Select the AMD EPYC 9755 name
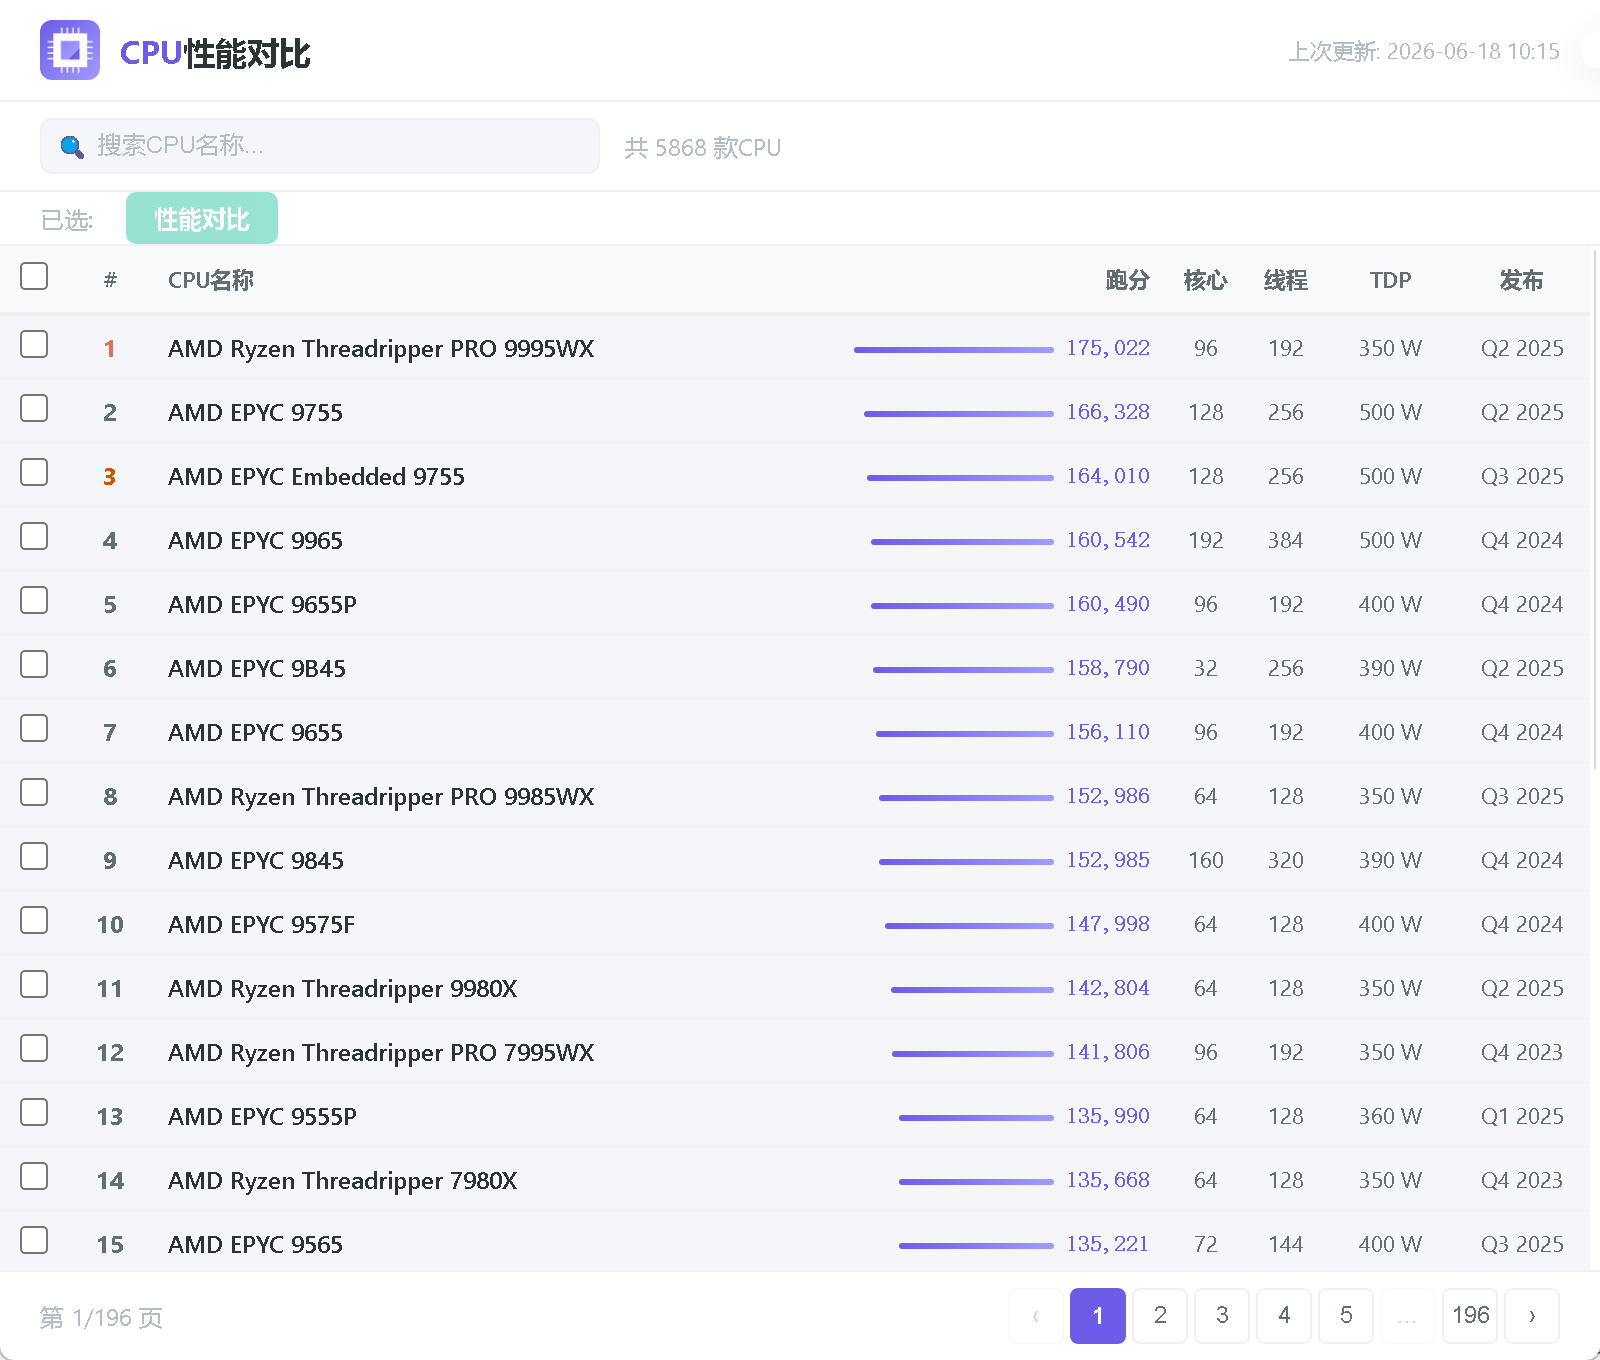 pos(255,413)
